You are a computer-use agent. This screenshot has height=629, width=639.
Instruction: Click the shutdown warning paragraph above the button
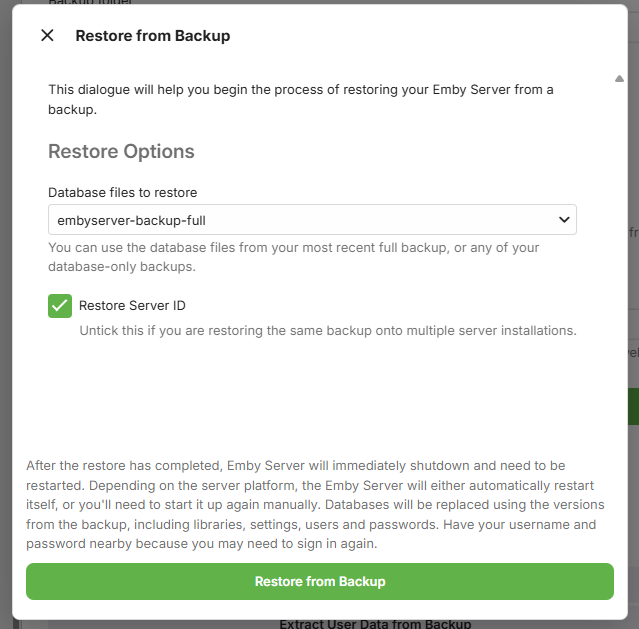[315, 505]
